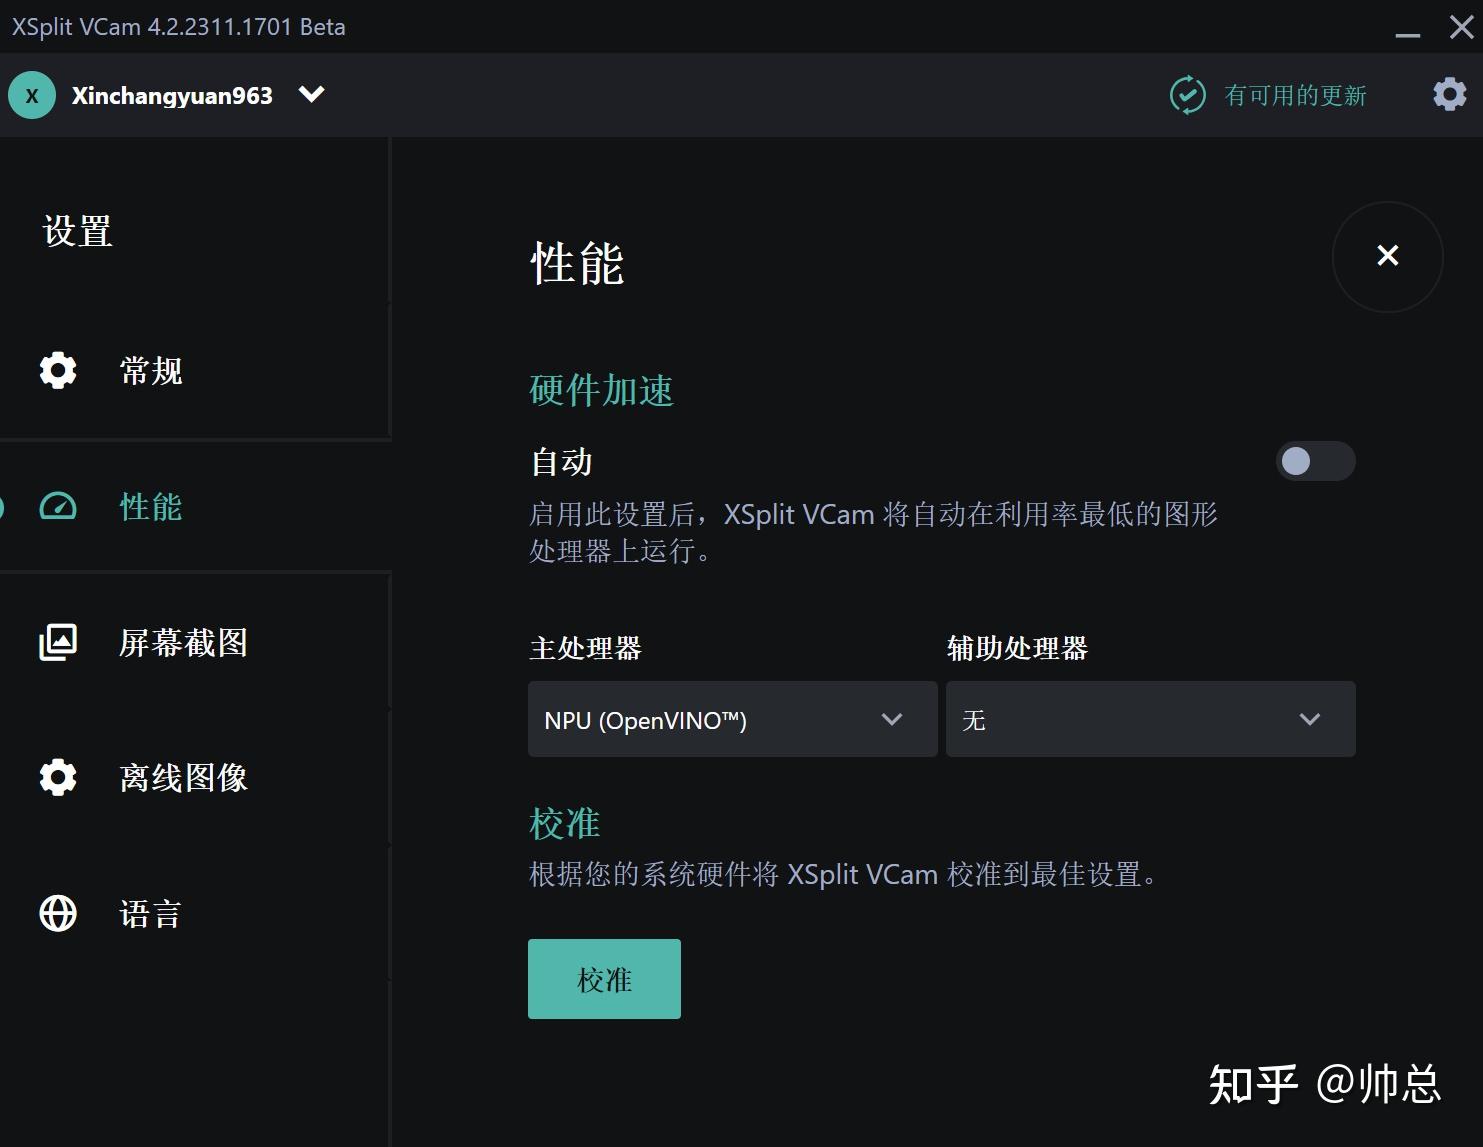Click the 常规 gear icon in sidebar
Image resolution: width=1483 pixels, height=1147 pixels.
[x=58, y=370]
